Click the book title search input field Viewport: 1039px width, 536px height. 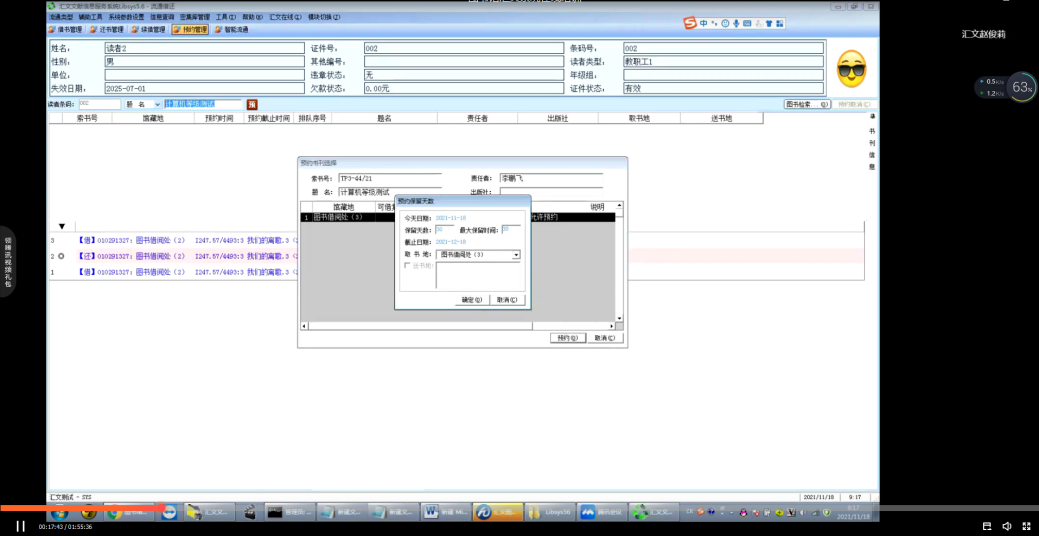click(x=203, y=104)
